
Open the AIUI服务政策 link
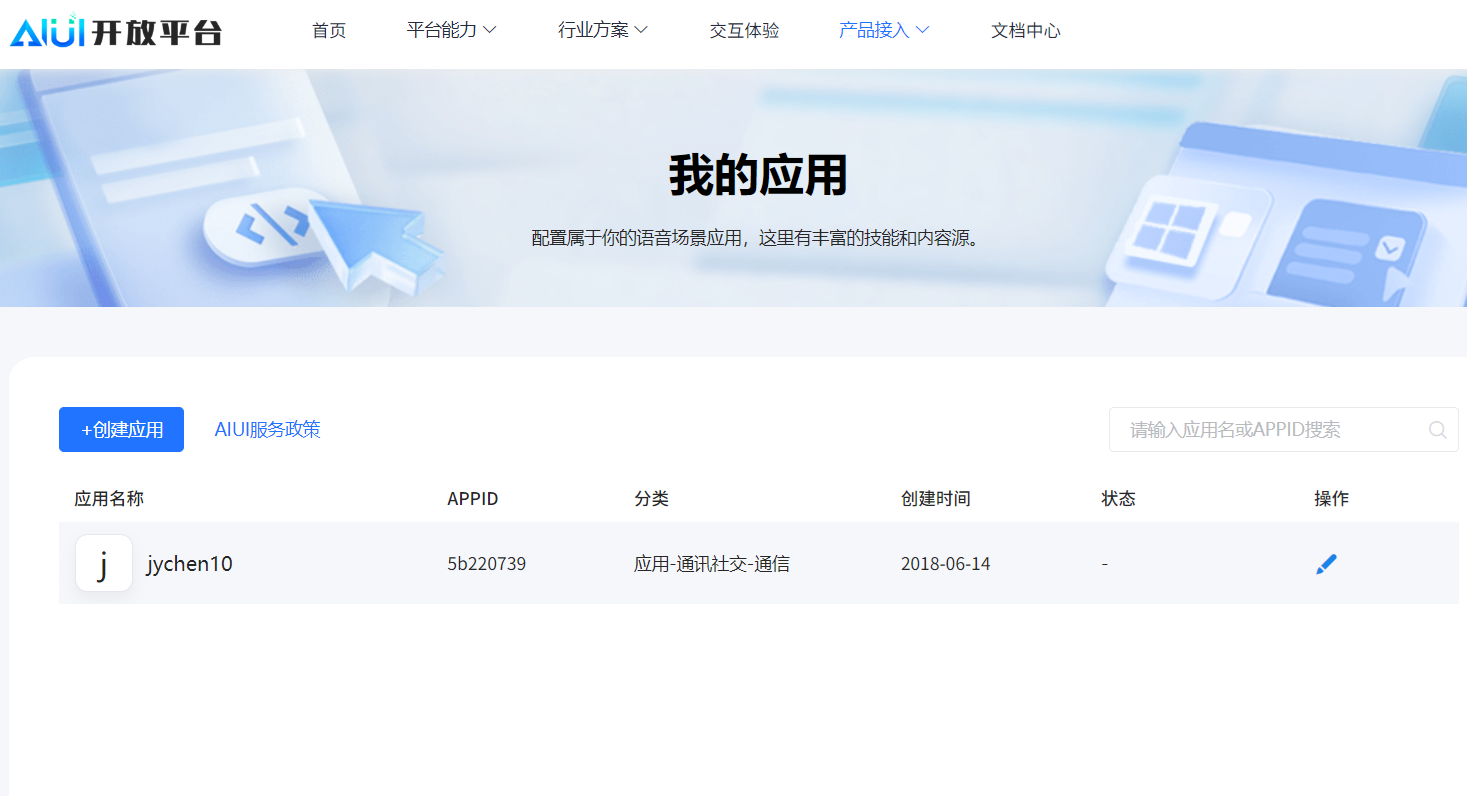[267, 430]
